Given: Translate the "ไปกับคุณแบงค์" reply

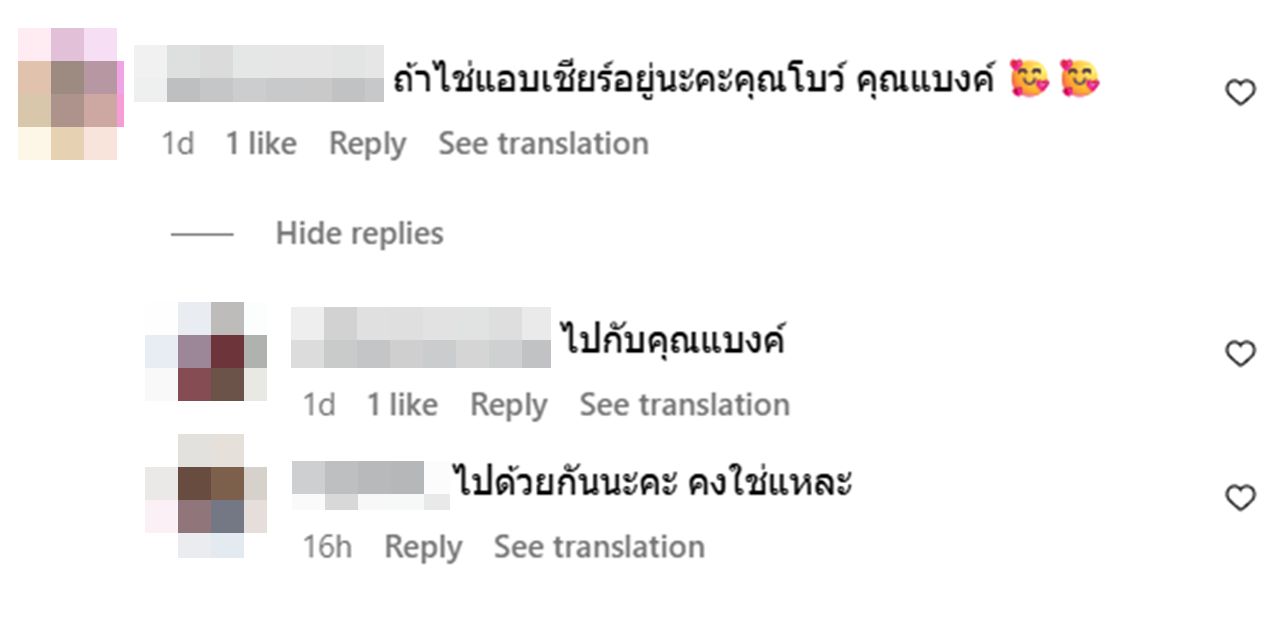Looking at the screenshot, I should (684, 405).
